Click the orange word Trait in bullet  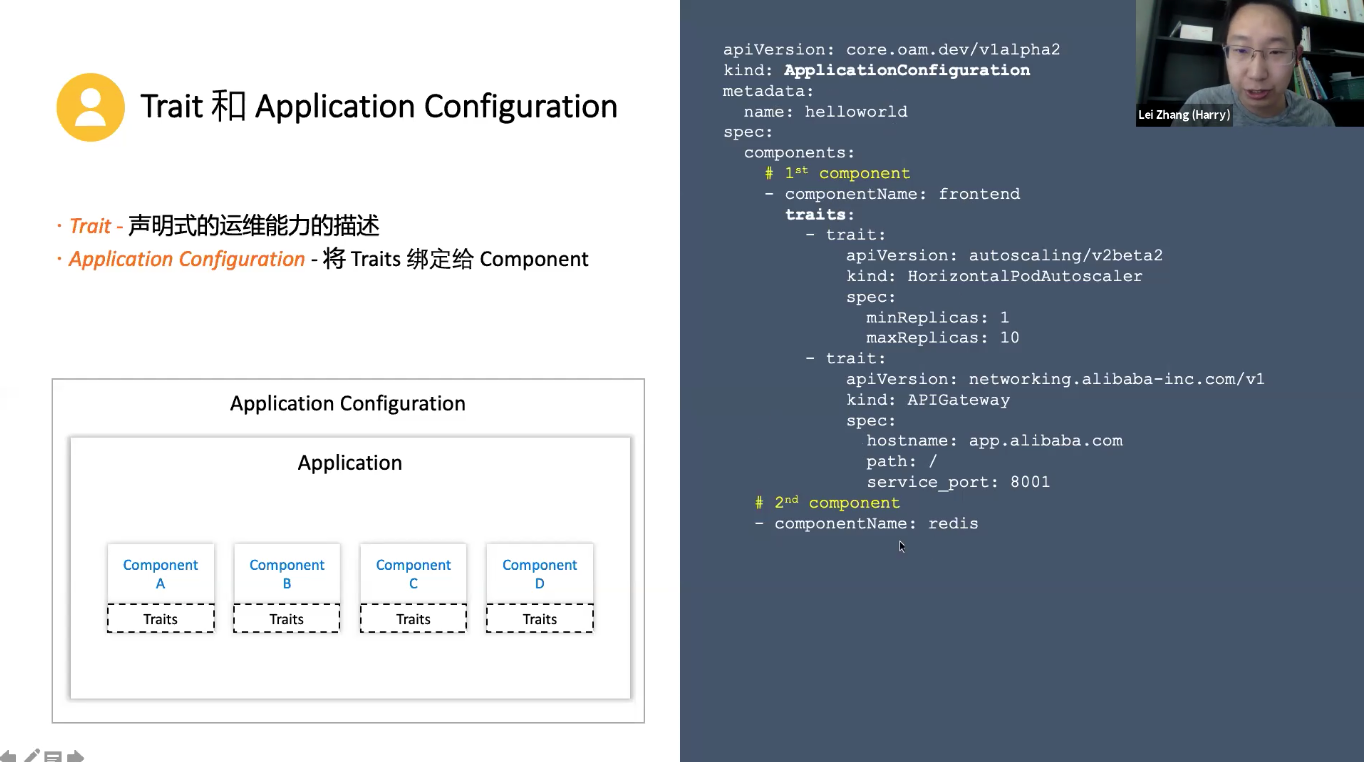coord(90,226)
